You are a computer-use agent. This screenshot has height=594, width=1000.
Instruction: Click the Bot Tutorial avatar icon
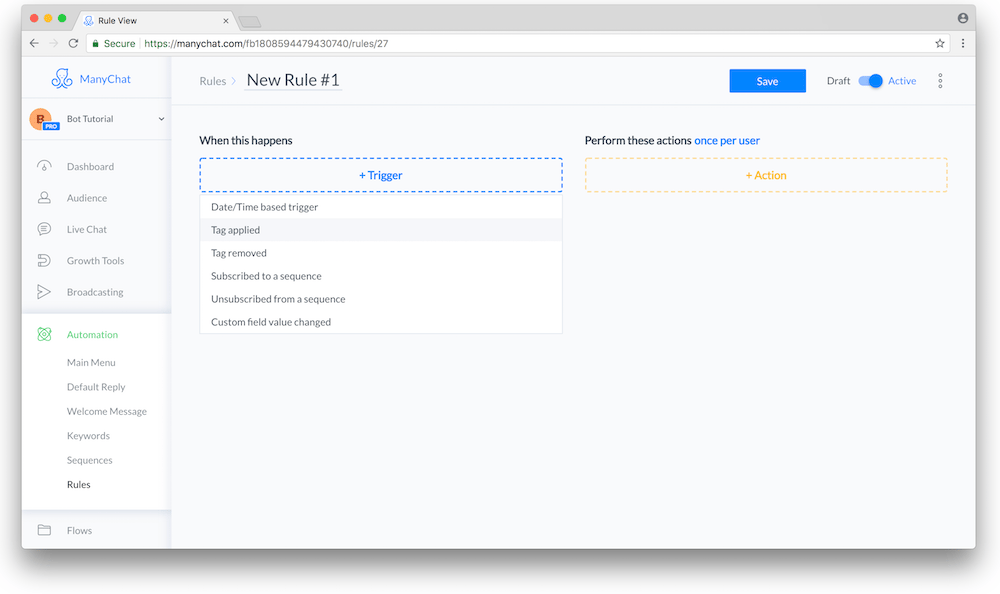41,119
